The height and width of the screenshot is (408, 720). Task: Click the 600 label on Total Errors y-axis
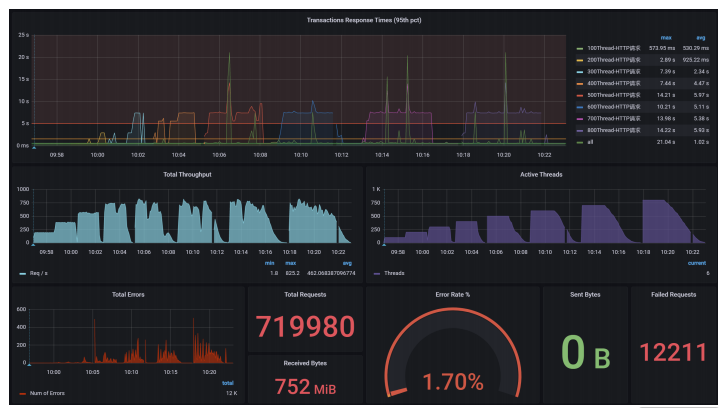[x=21, y=309]
